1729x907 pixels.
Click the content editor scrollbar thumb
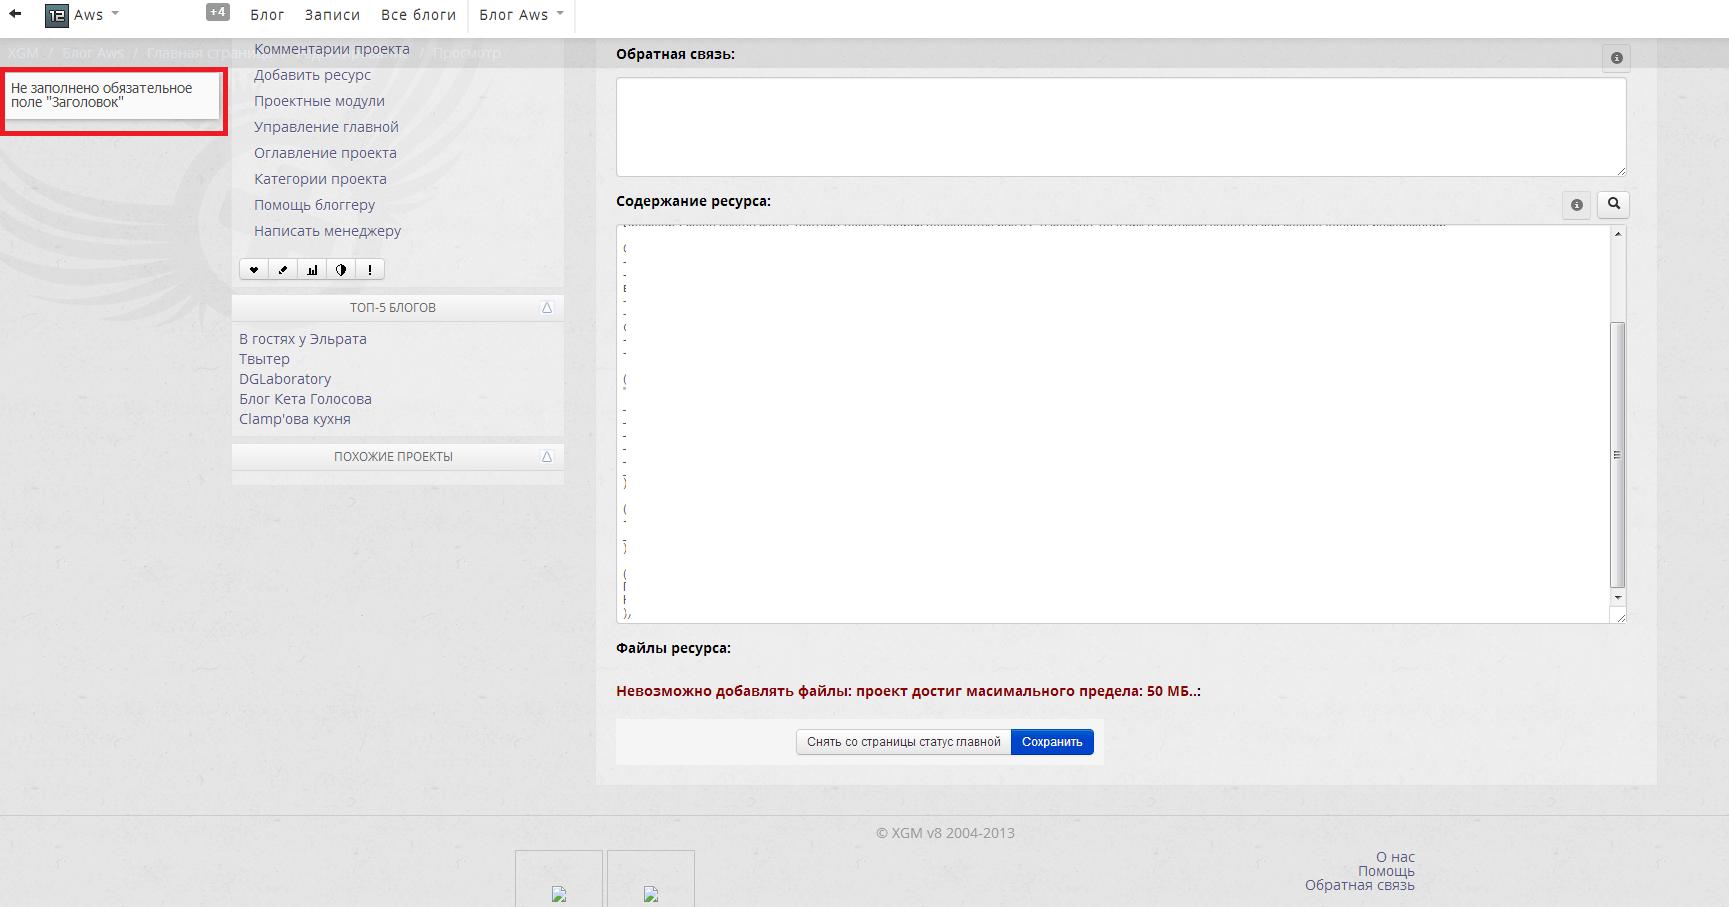pos(1618,455)
